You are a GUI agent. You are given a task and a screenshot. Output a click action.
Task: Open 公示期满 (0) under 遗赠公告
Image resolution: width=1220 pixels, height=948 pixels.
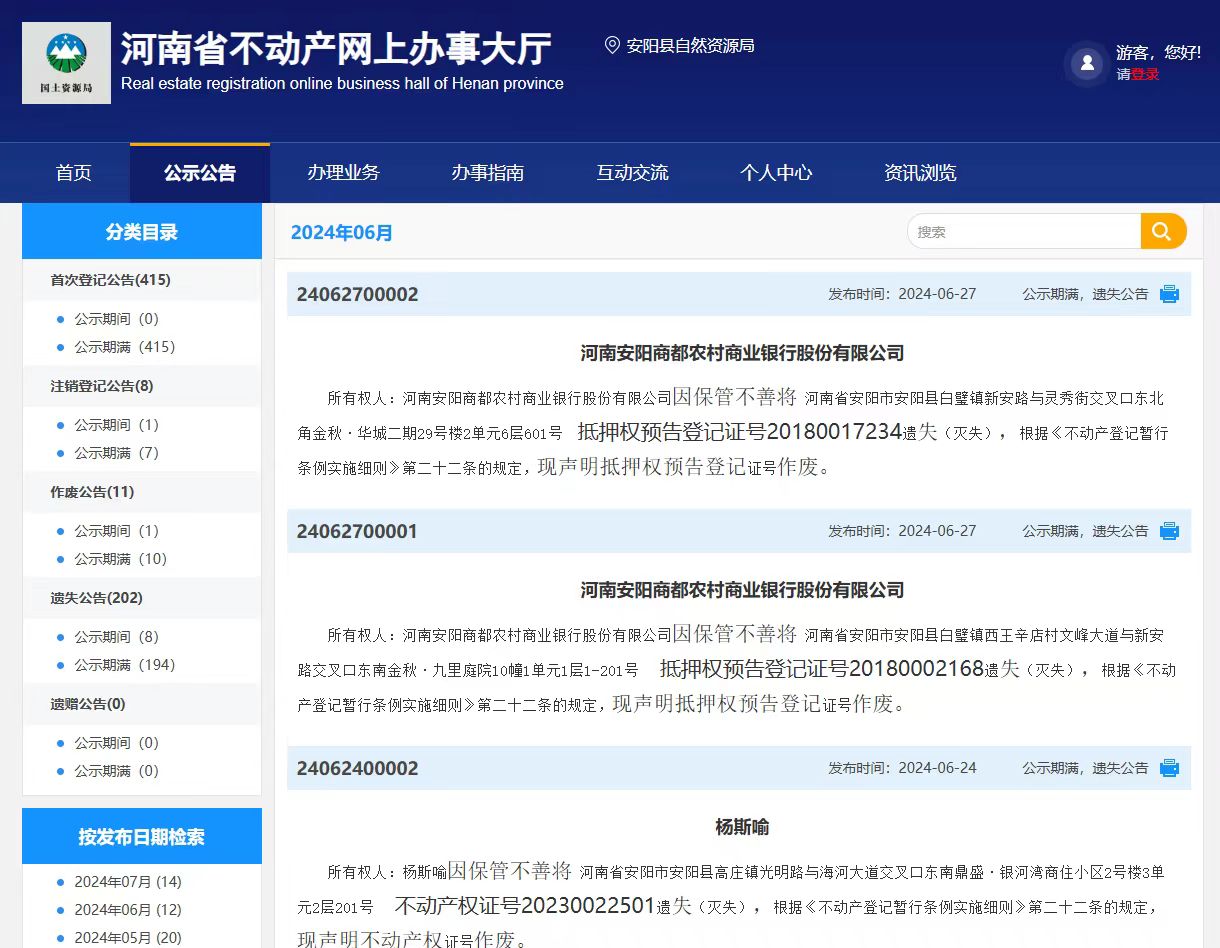(x=116, y=771)
